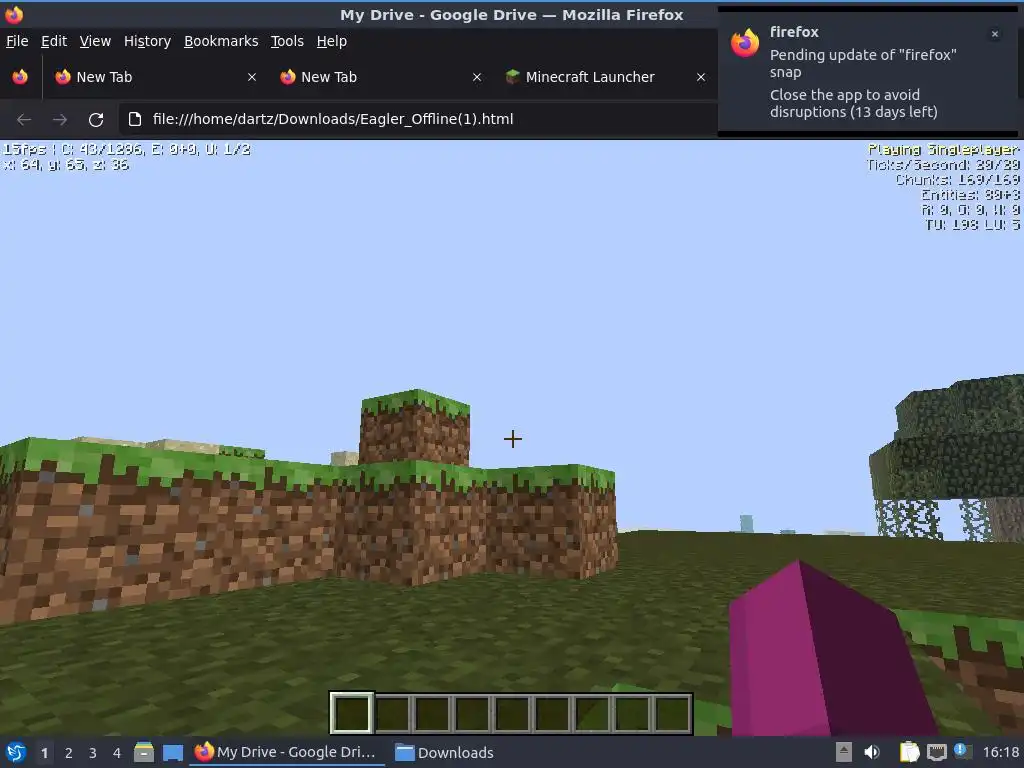Click the show desktop taskbar icon
This screenshot has height=768, width=1024.
click(x=173, y=752)
